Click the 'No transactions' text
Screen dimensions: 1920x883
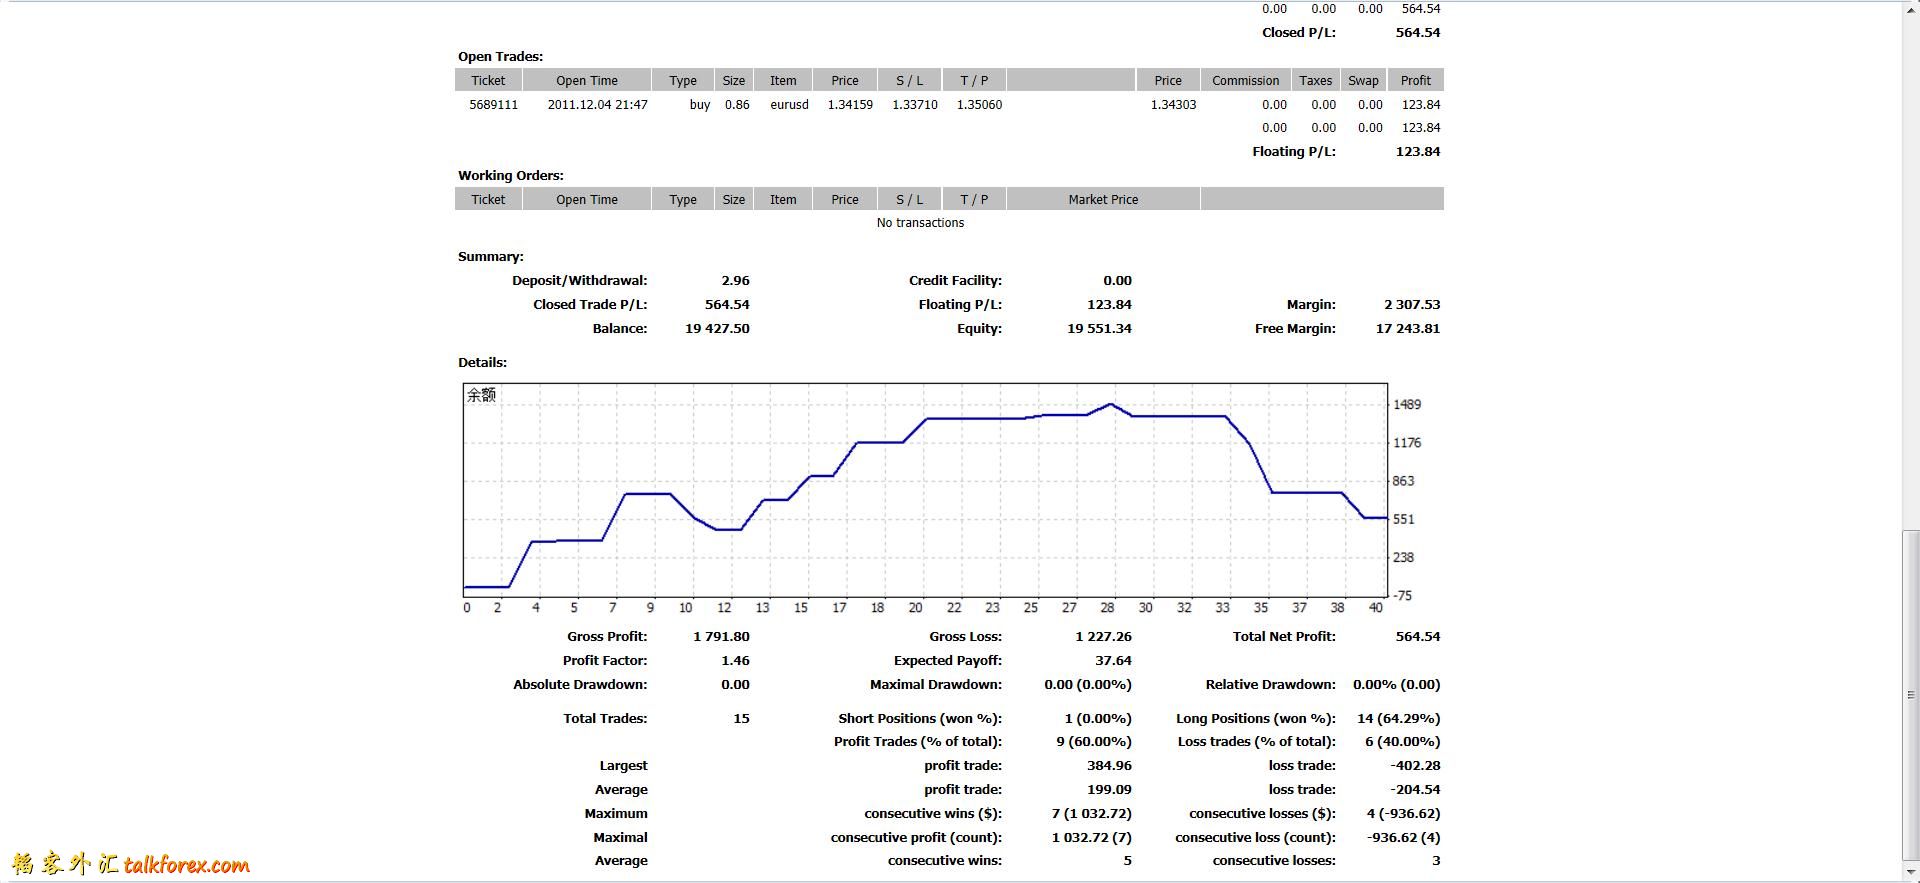point(920,222)
